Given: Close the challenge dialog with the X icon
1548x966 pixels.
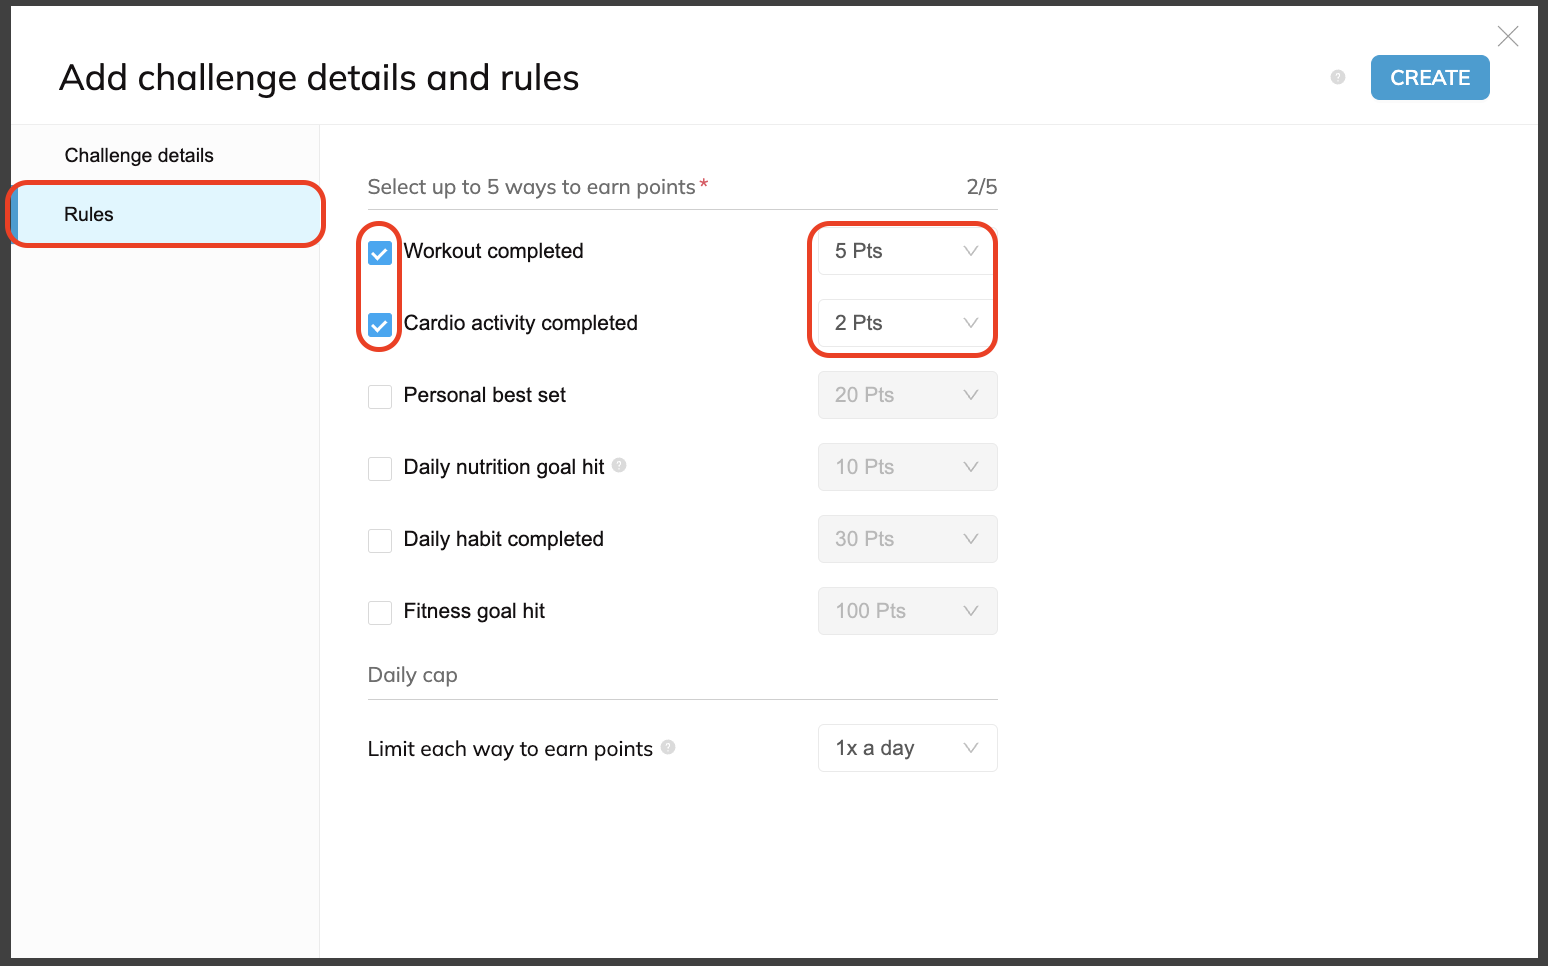Looking at the screenshot, I should (x=1508, y=37).
